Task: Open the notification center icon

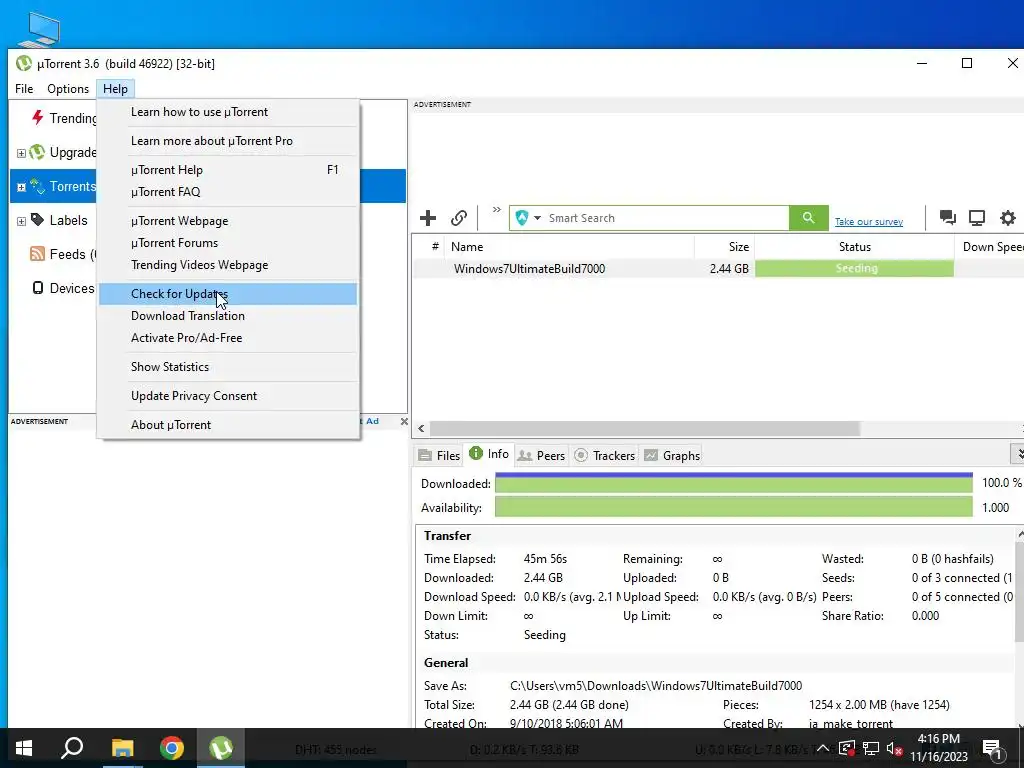Action: coord(992,749)
